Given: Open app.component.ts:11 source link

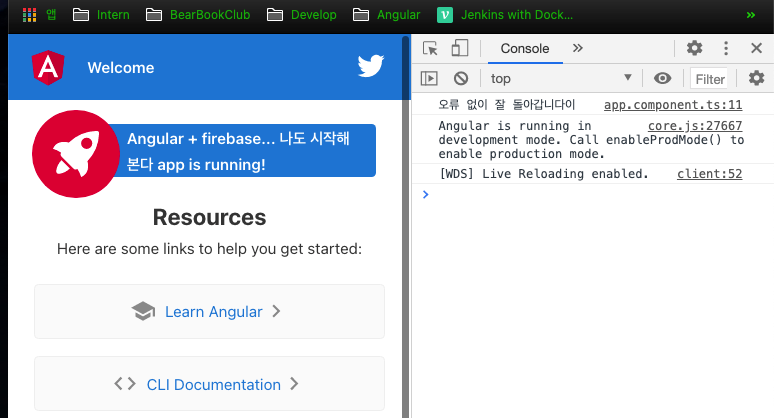Looking at the screenshot, I should 673,105.
